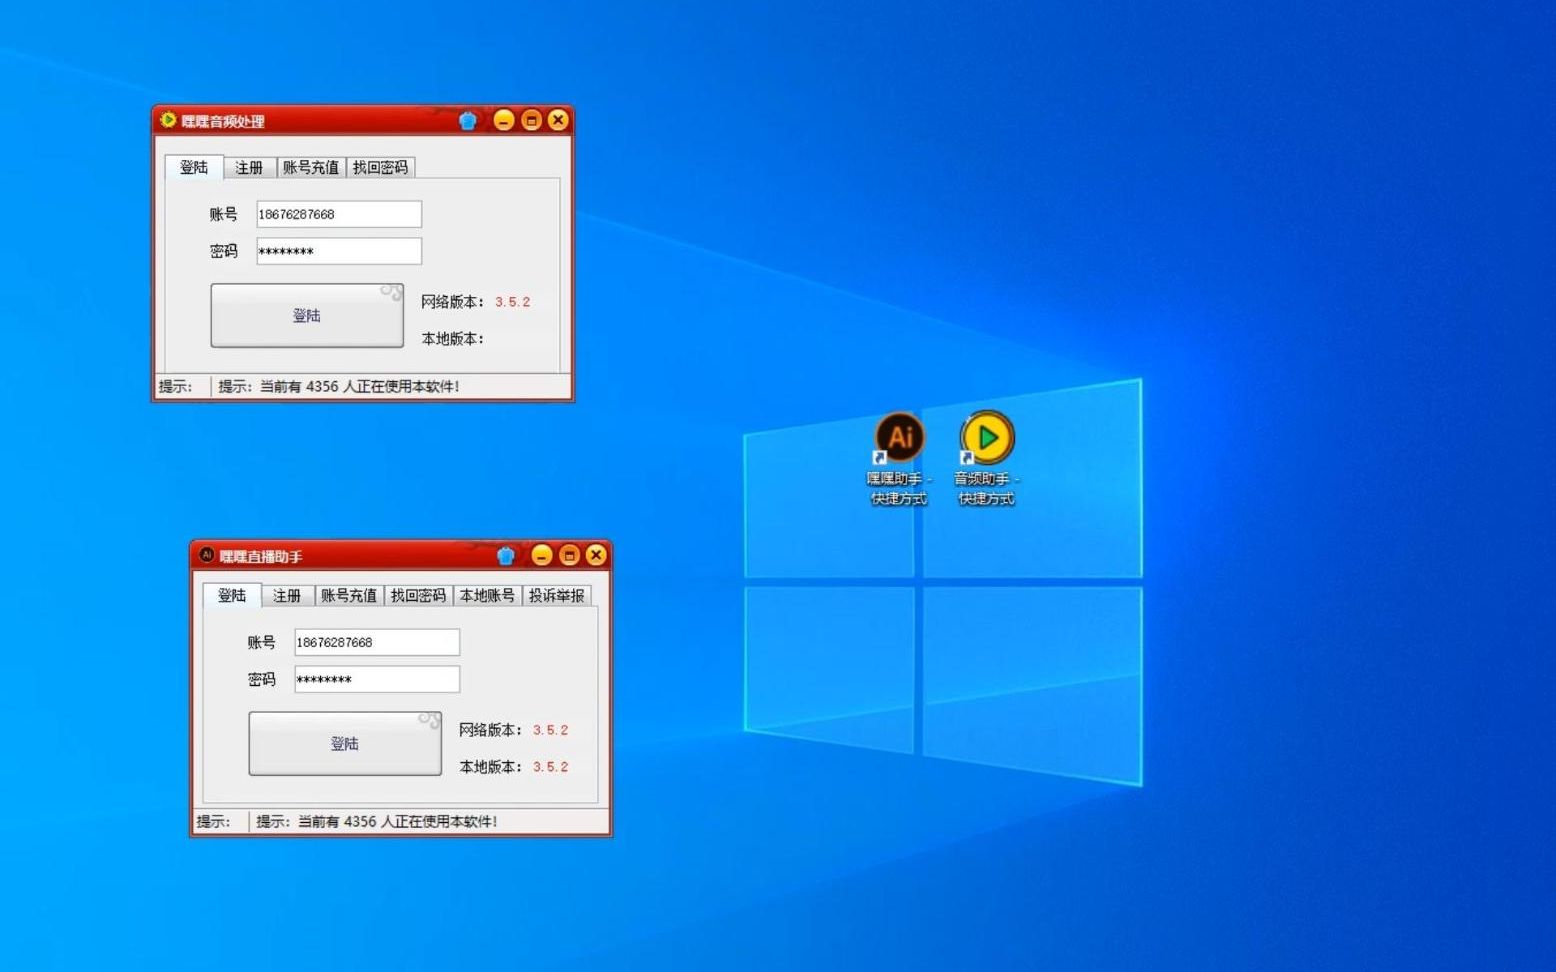Focus the 账号 field in 嘿嘿直播助手
Viewport: 1556px width, 972px height.
click(377, 642)
